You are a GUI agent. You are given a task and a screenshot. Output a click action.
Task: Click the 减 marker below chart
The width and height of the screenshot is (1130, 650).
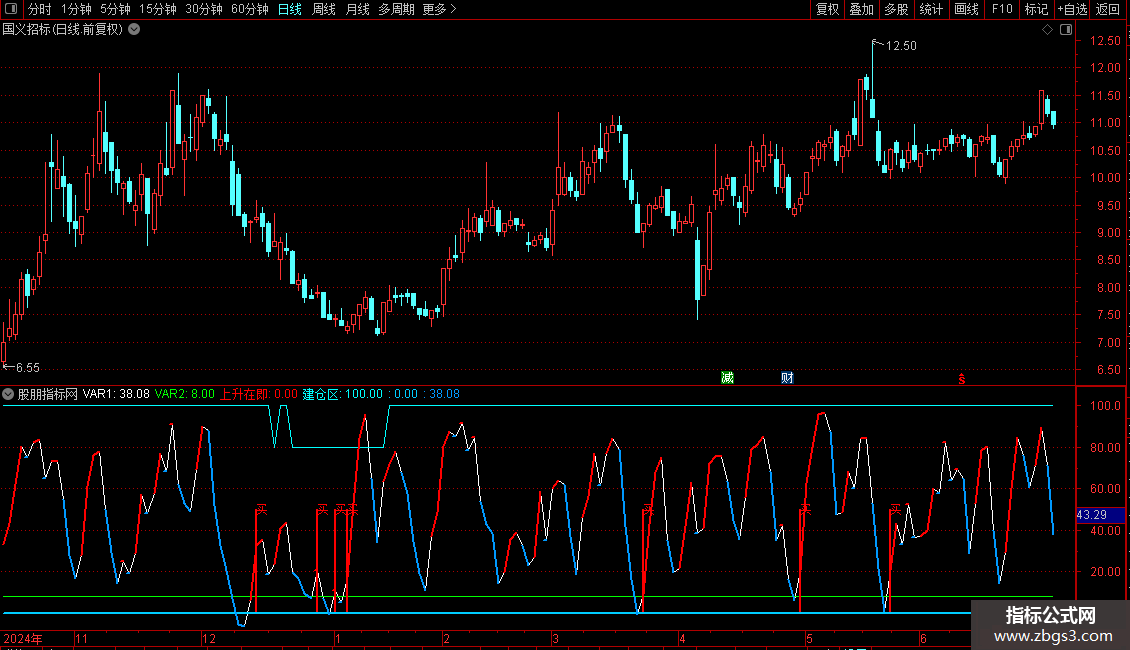click(727, 378)
